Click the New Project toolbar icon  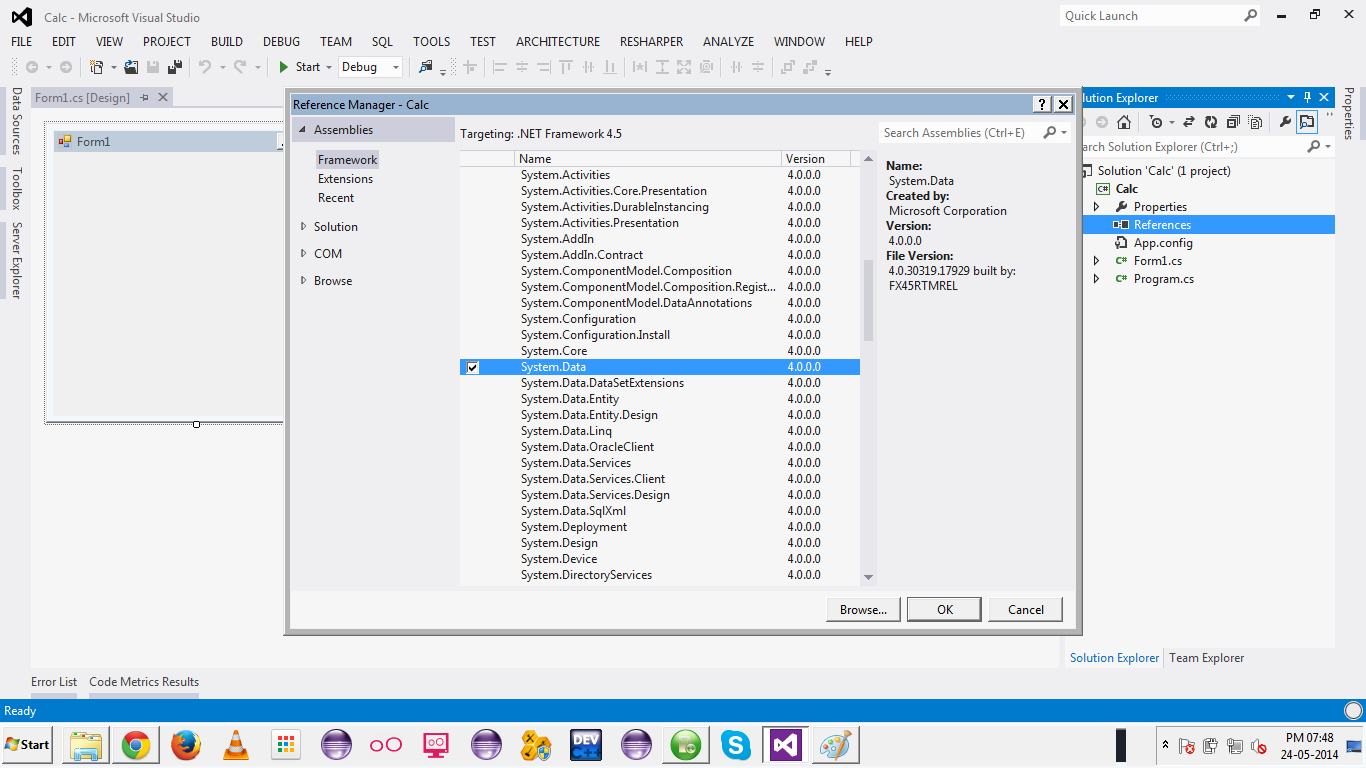point(96,67)
